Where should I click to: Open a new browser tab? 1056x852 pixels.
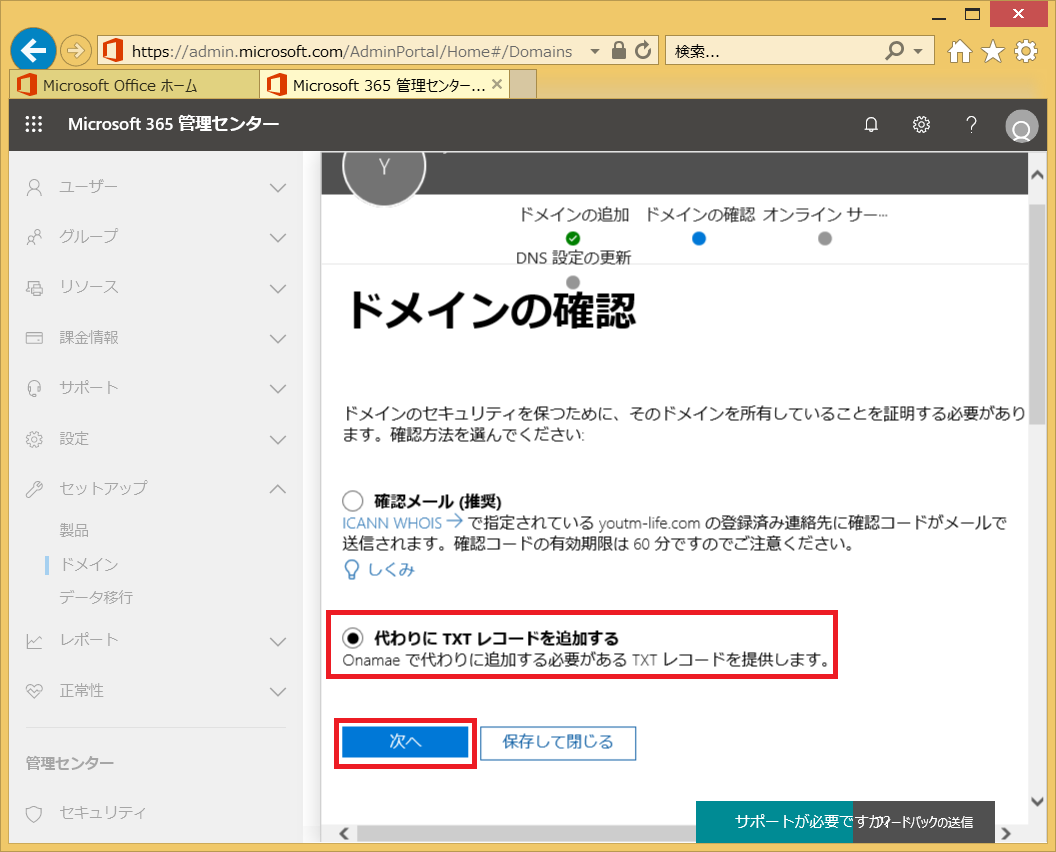pyautogui.click(x=523, y=85)
